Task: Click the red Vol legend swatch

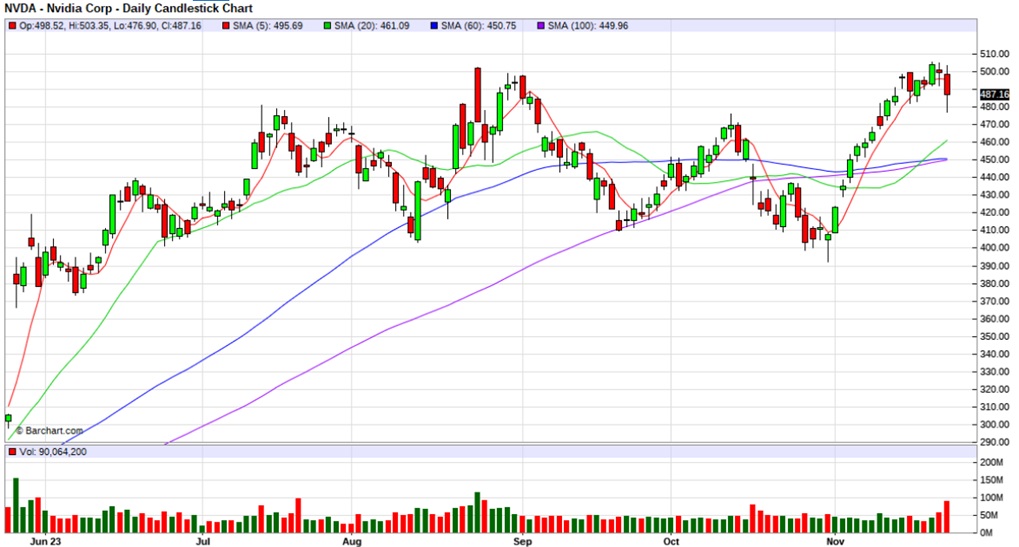Action: coord(12,452)
